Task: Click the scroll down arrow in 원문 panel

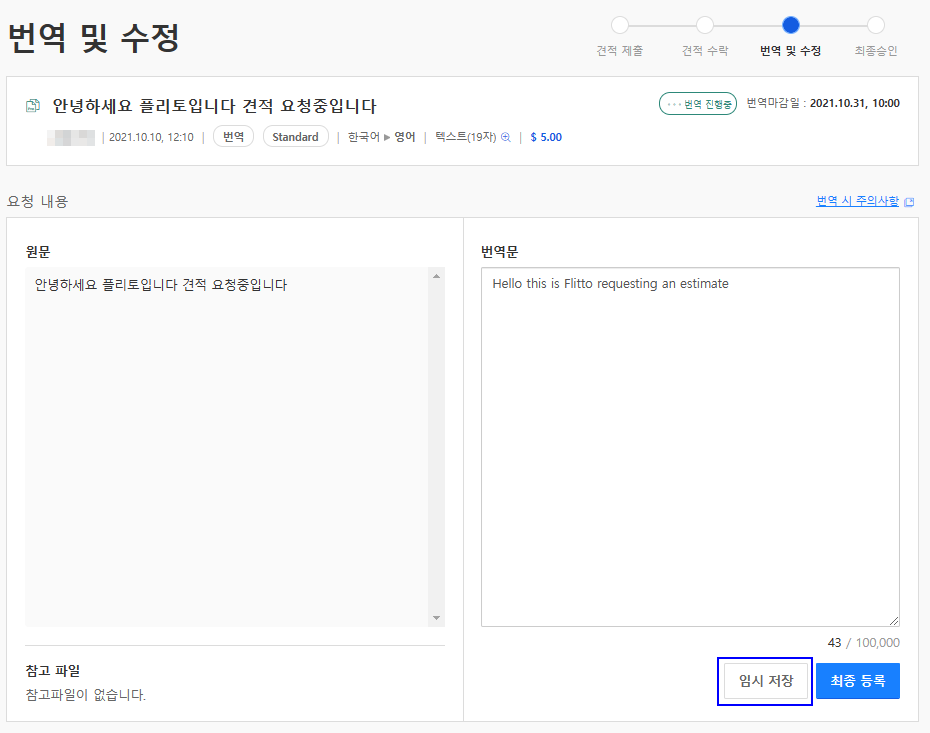Action: [x=437, y=618]
